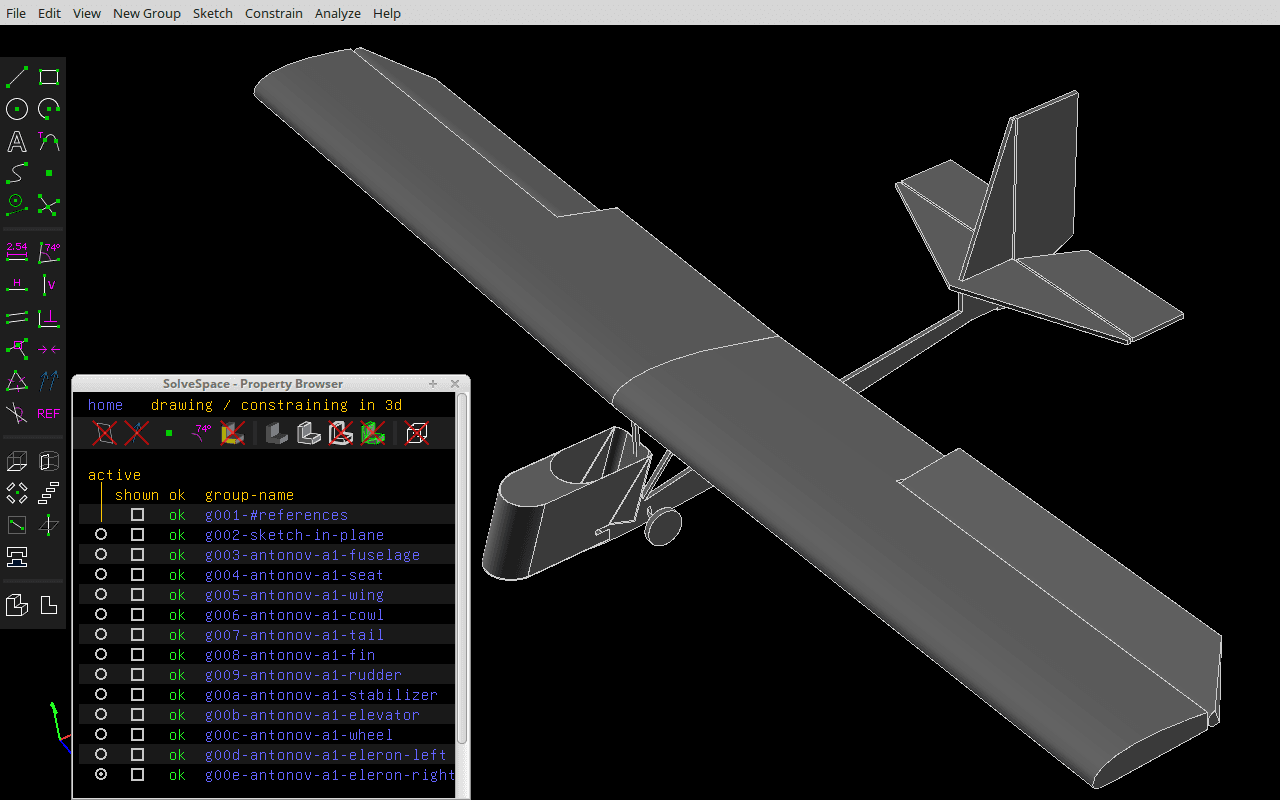Toggle visibility of constraints in Property Browser
The height and width of the screenshot is (800, 1280).
[x=203, y=433]
